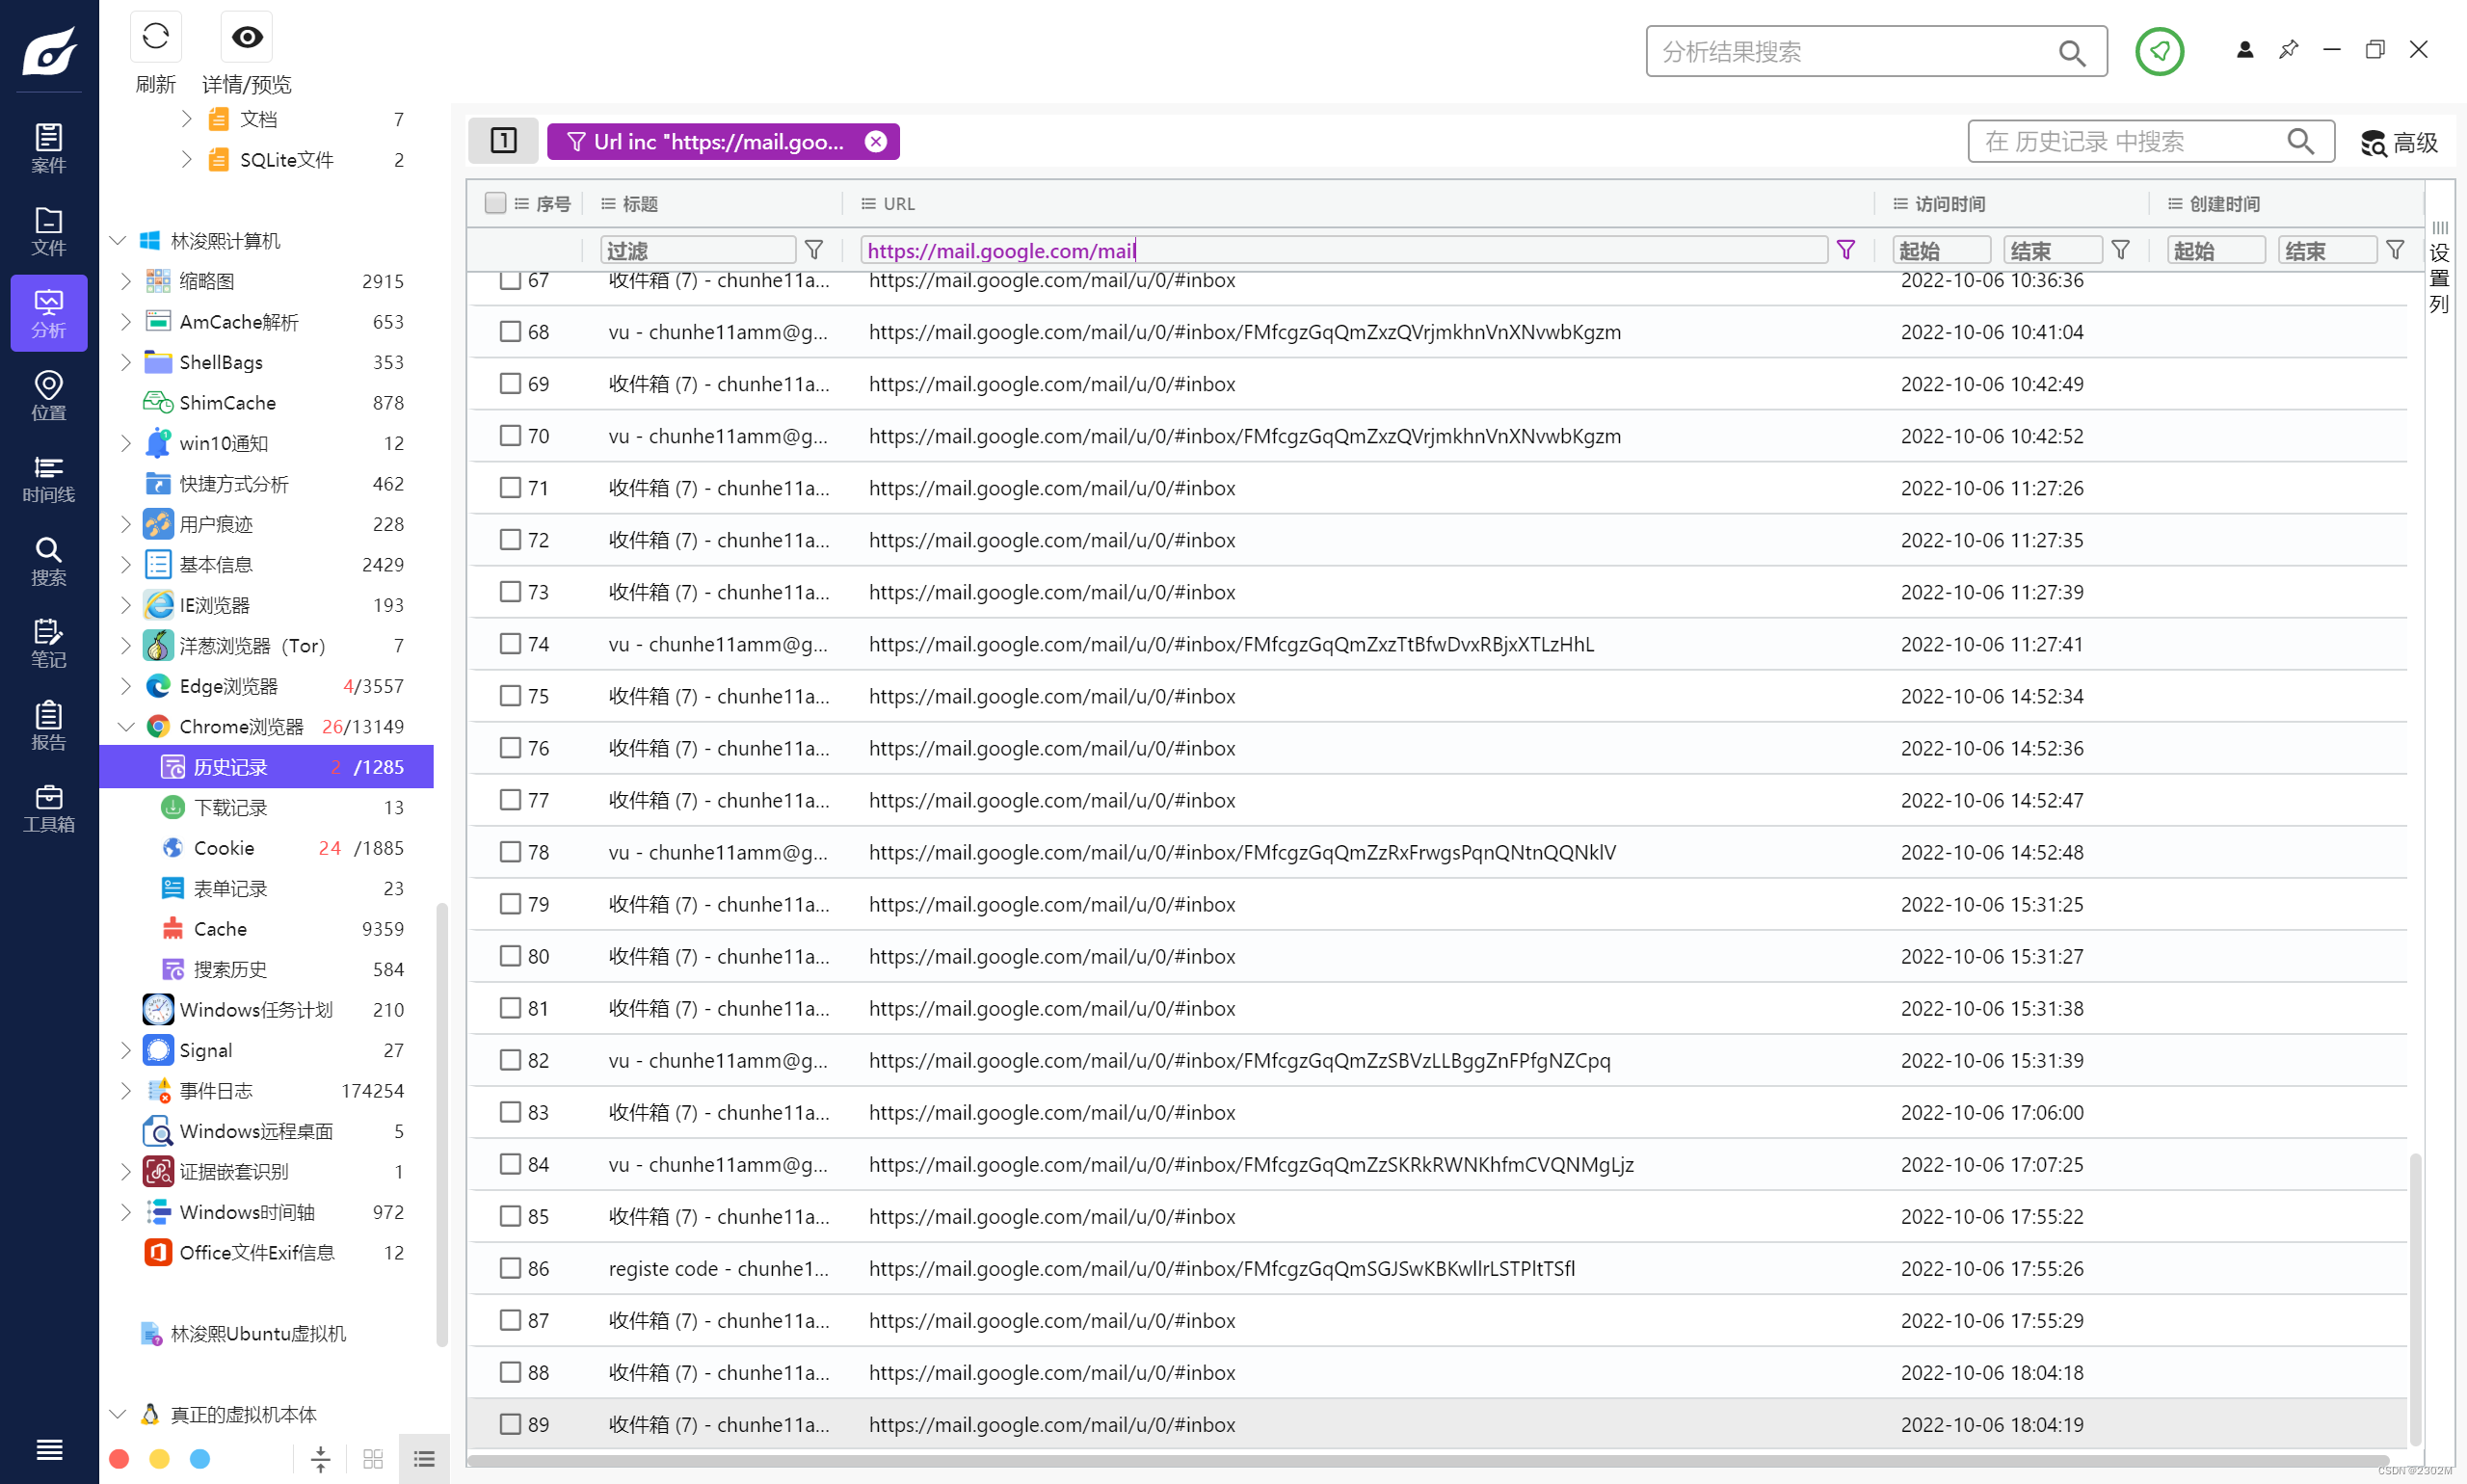Check the box for row 86
Image resolution: width=2467 pixels, height=1484 pixels.
click(x=510, y=1268)
